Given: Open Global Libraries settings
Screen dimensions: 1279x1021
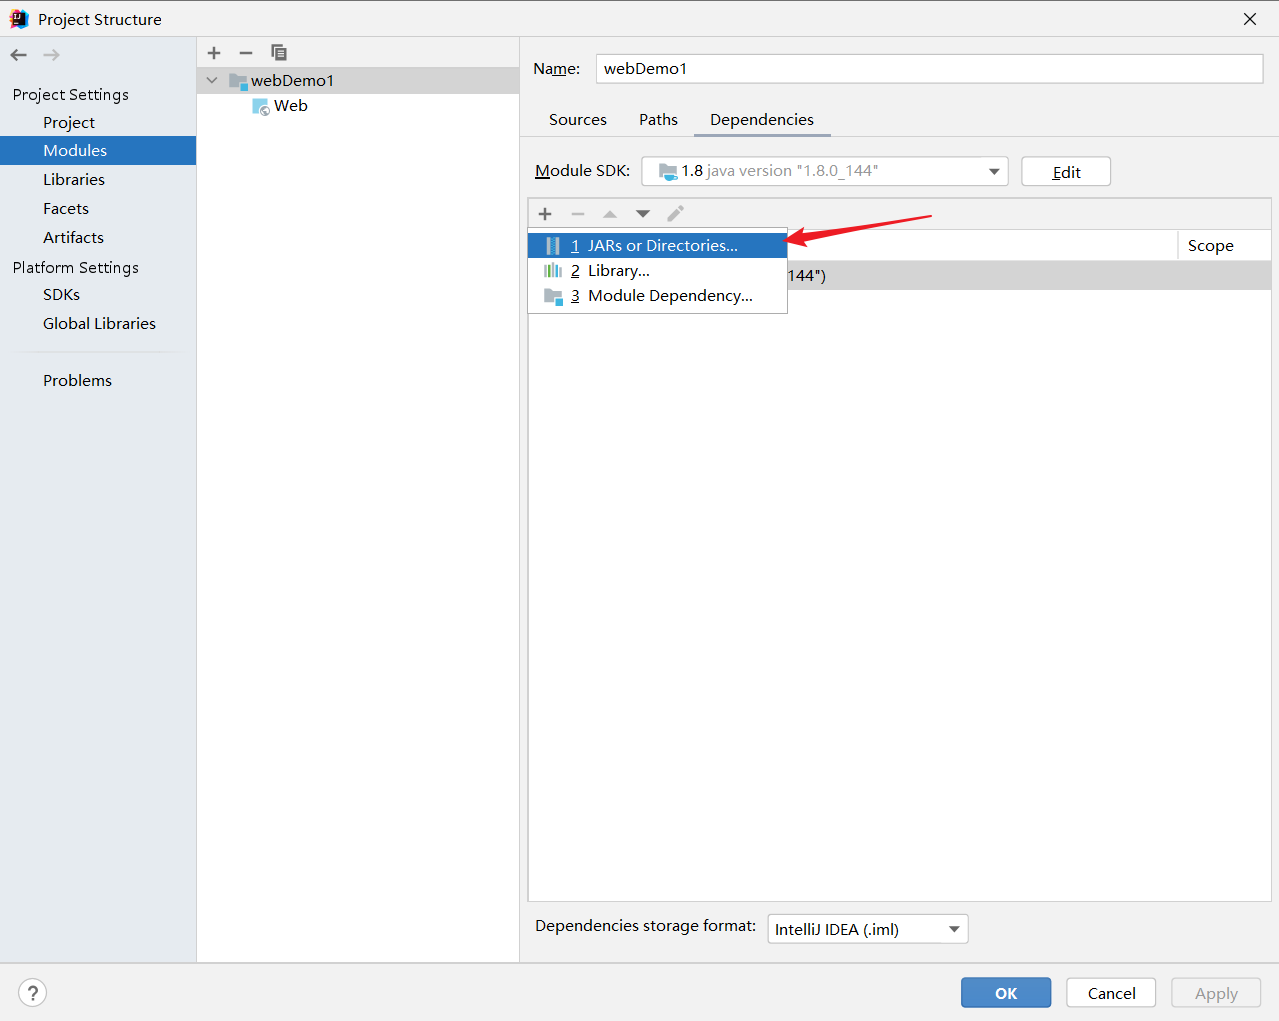Looking at the screenshot, I should point(99,323).
